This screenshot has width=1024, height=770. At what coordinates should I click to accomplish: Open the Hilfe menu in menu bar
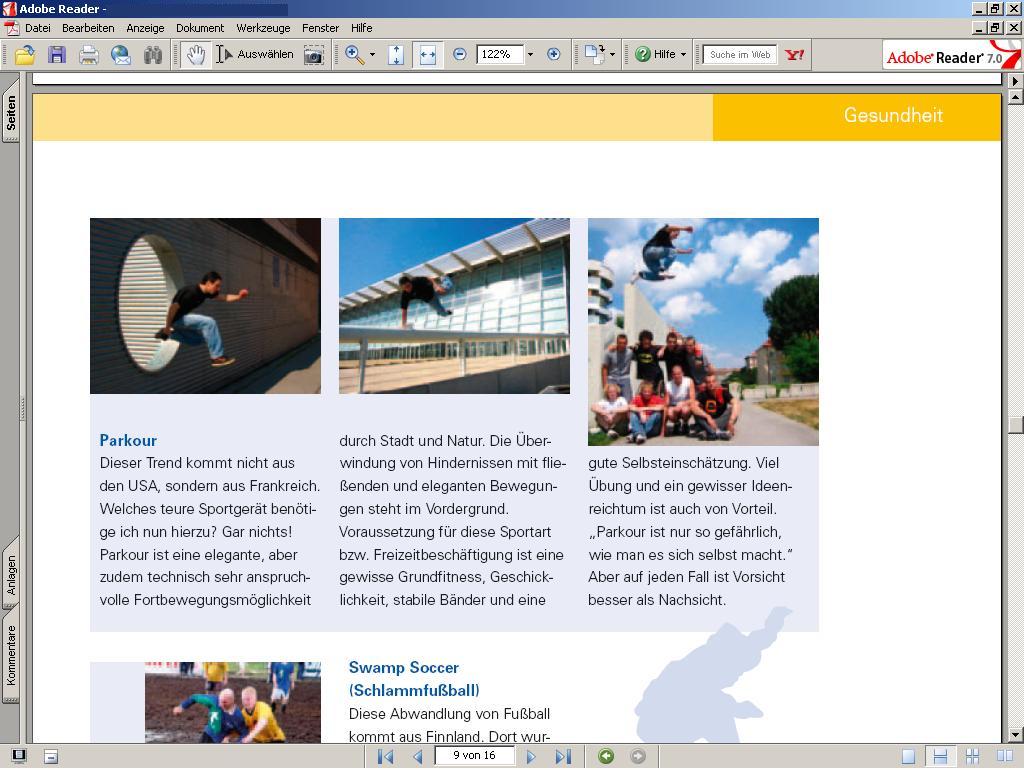[x=361, y=28]
